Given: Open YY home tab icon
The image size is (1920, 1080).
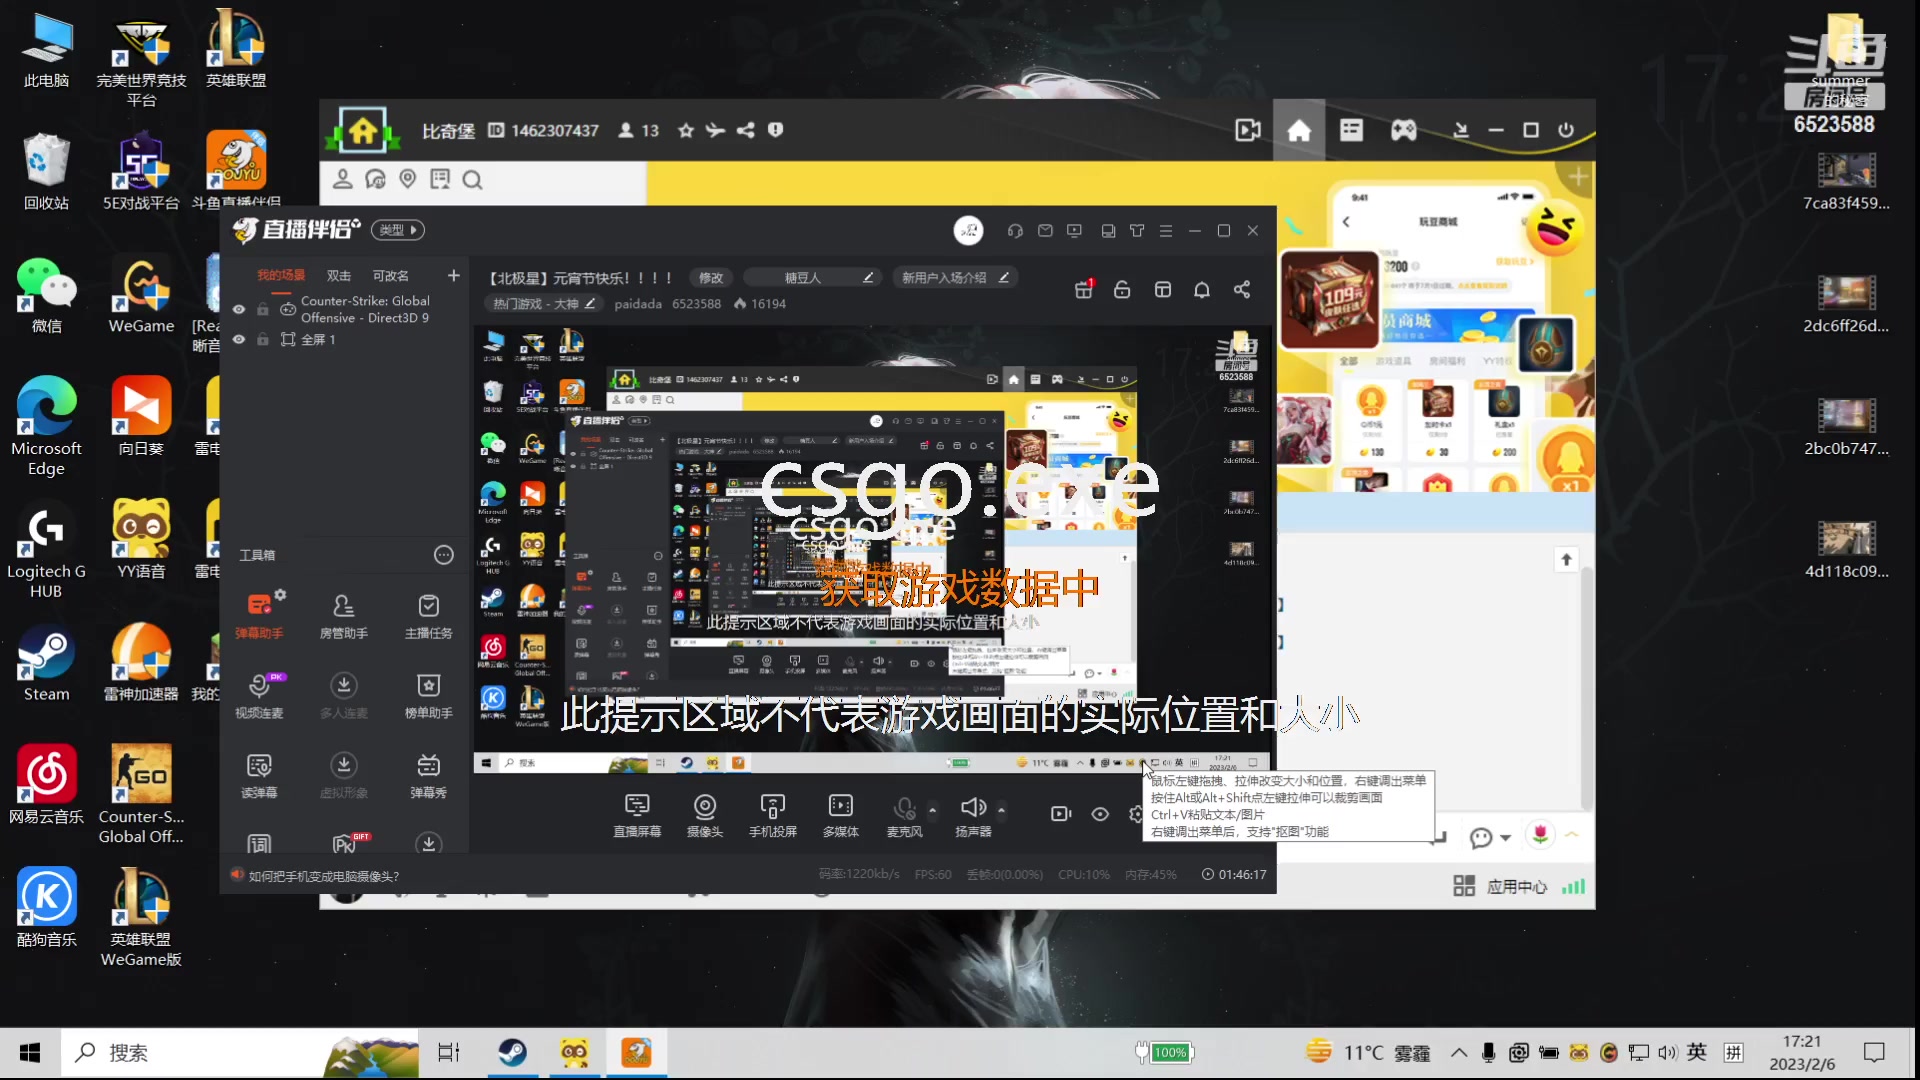Looking at the screenshot, I should click(1299, 130).
